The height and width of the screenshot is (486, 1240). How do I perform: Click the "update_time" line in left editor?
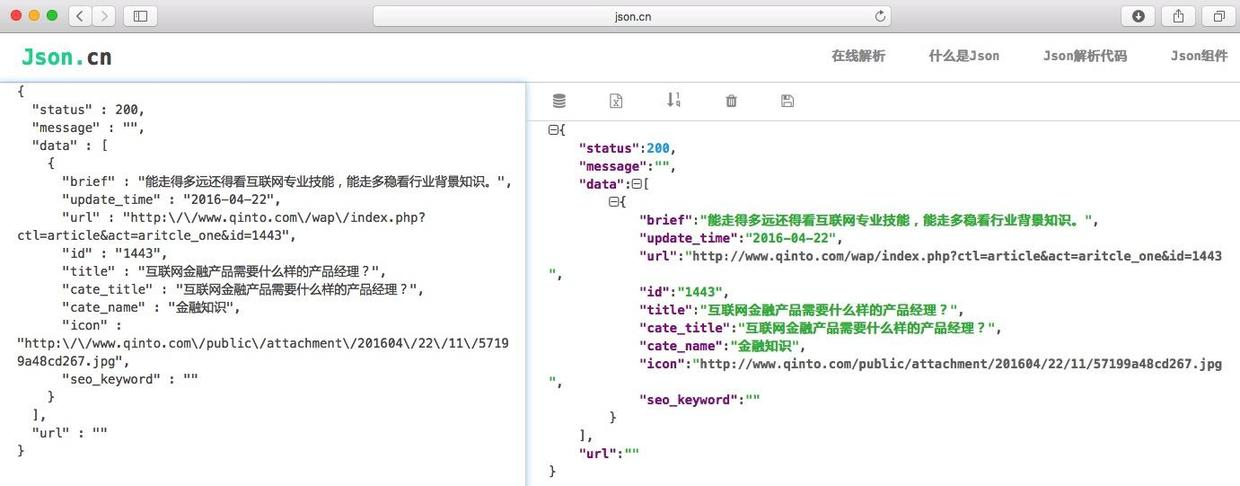(x=171, y=200)
